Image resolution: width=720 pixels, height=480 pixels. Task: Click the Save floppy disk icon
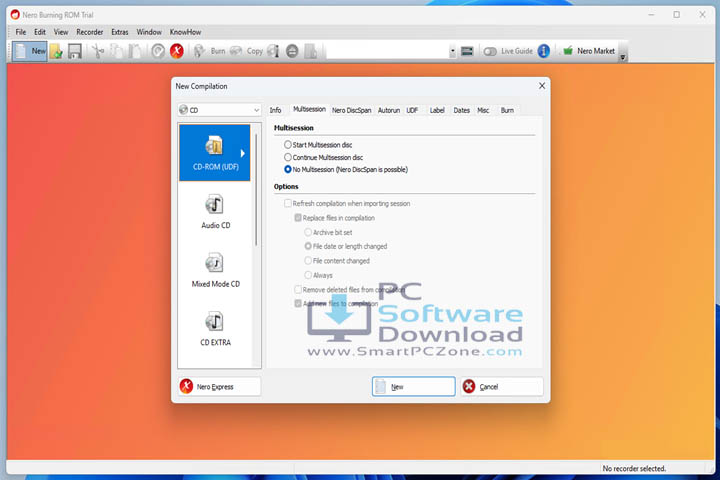click(x=74, y=51)
